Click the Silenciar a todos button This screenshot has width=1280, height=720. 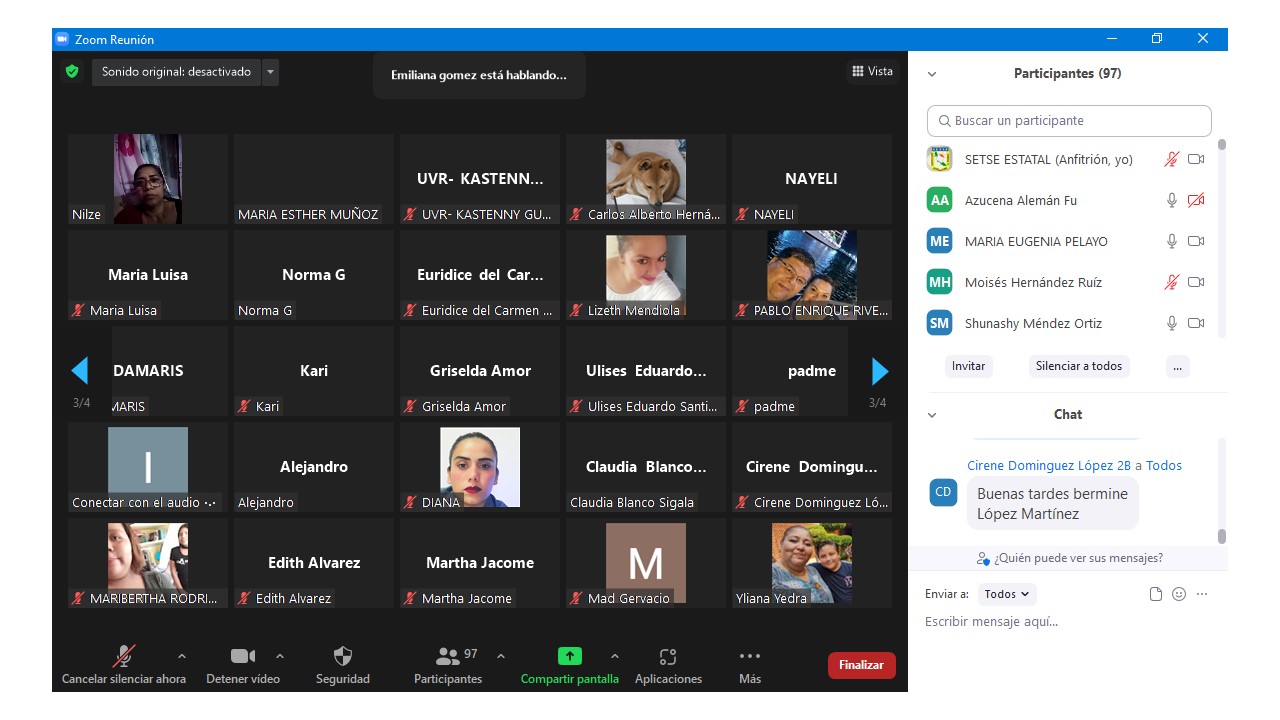[x=1078, y=366]
